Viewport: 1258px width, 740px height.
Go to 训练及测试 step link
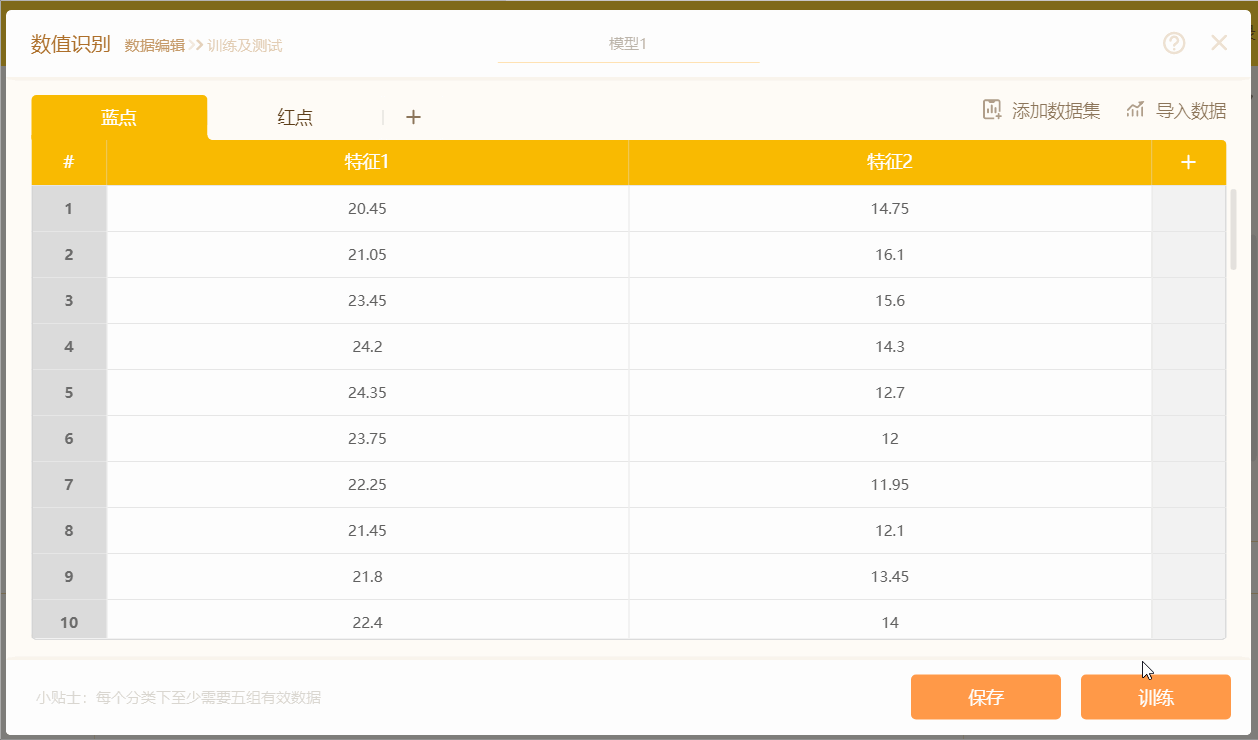[x=245, y=45]
